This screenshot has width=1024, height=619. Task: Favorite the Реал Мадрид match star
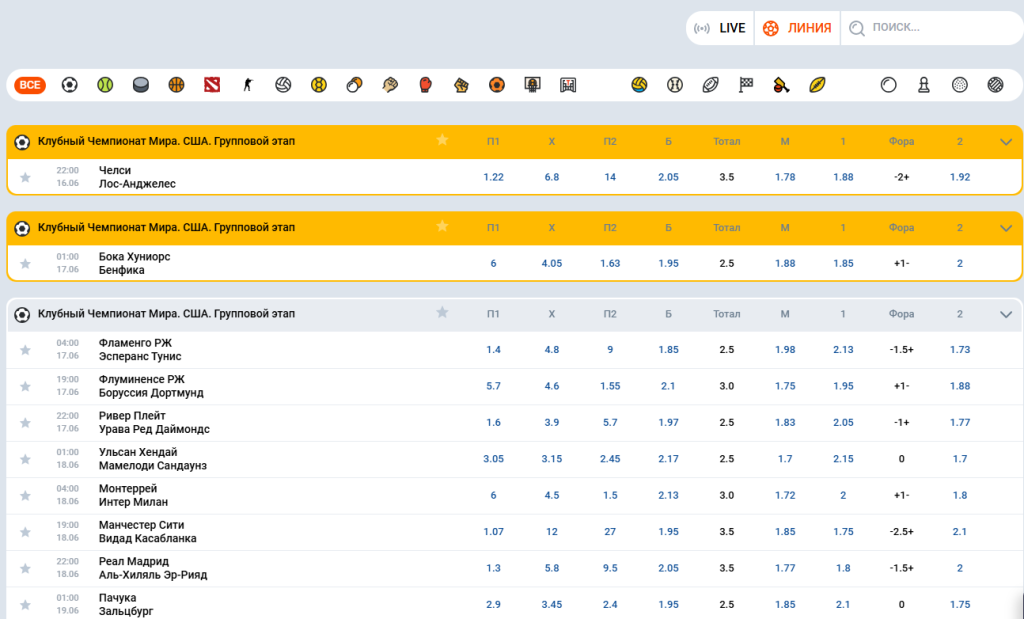pos(25,568)
